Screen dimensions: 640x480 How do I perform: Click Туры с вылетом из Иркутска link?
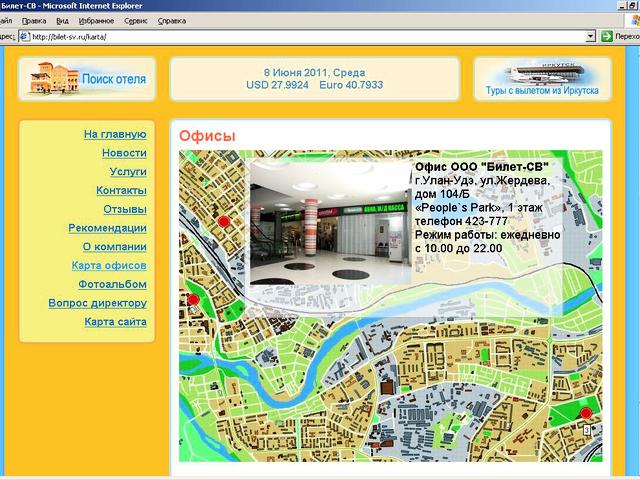coord(542,90)
